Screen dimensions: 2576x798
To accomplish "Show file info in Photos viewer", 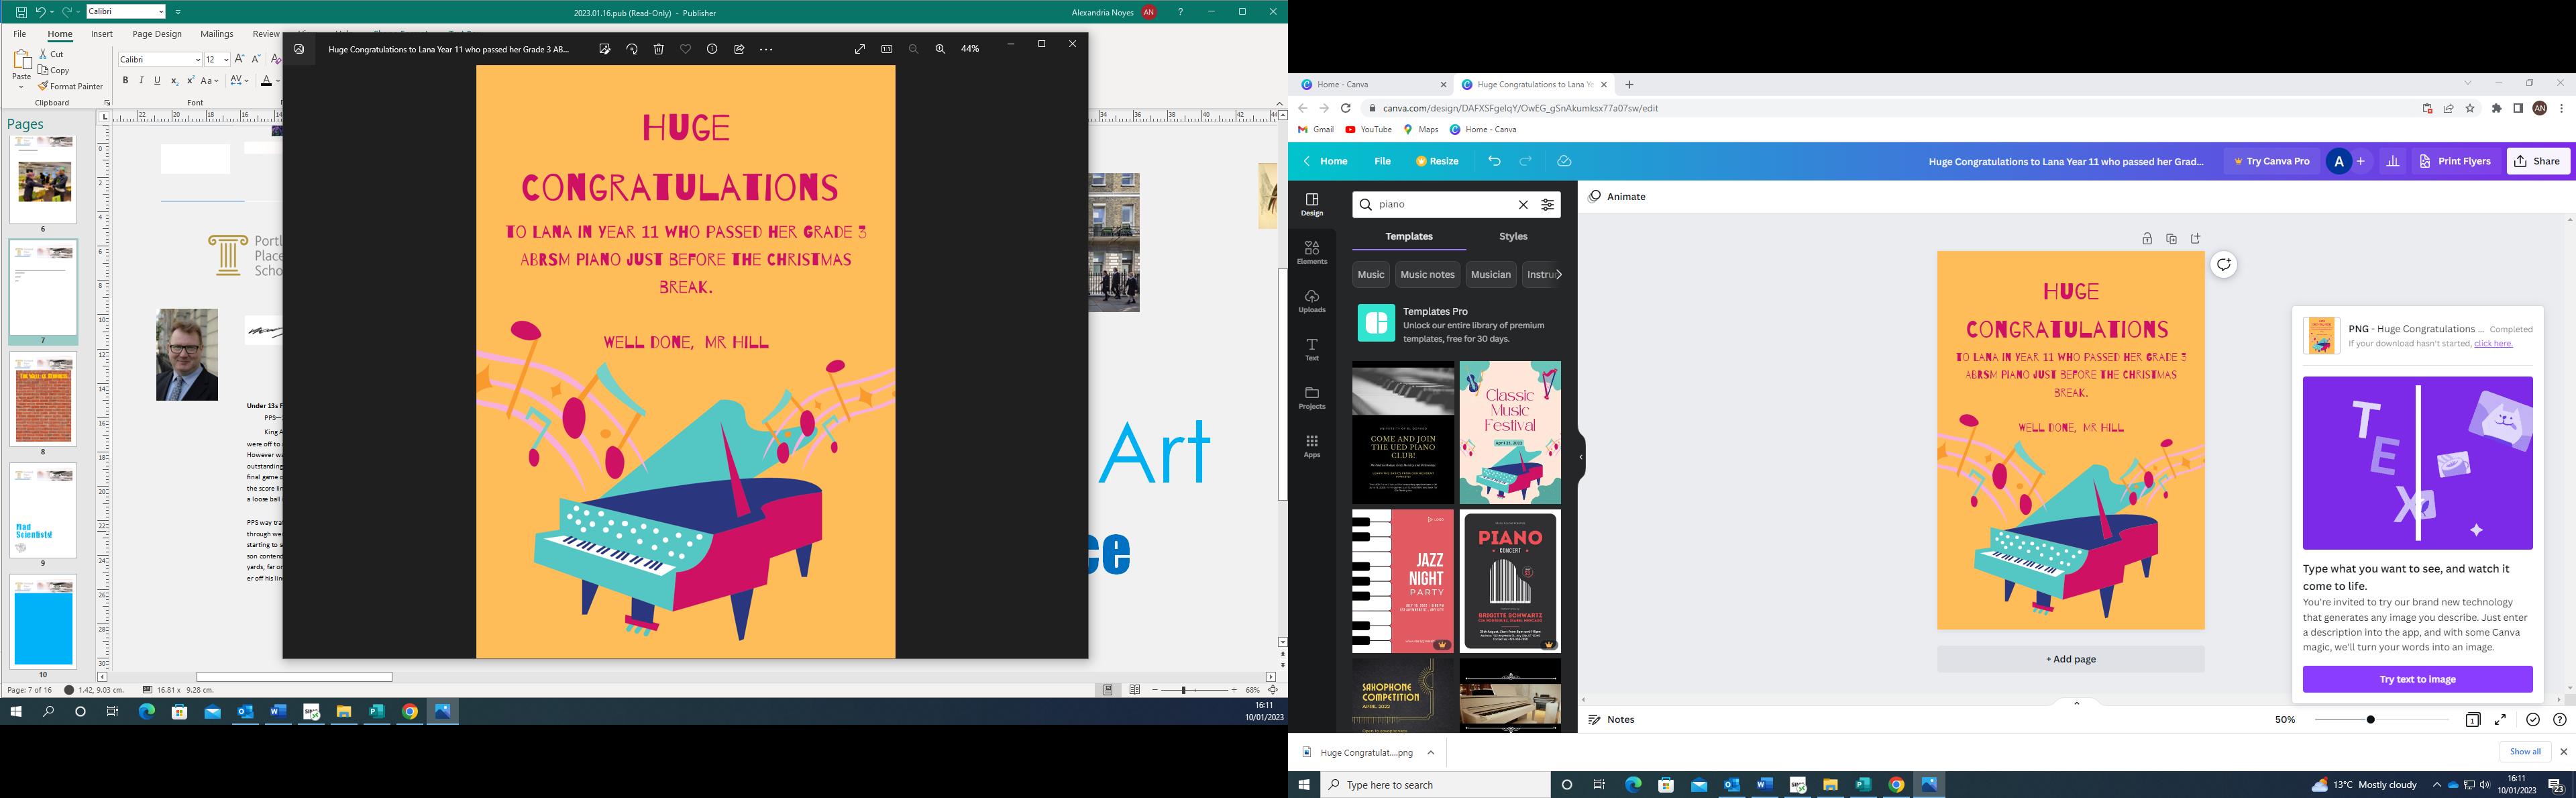I will coord(712,49).
